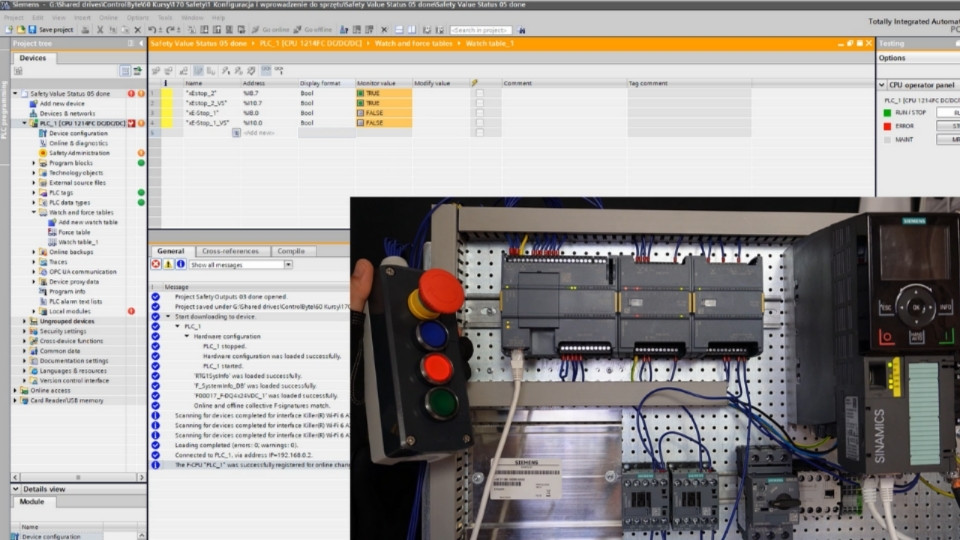Click the Go online toolbar button
Viewport: 960px width, 540px height.
pos(274,30)
